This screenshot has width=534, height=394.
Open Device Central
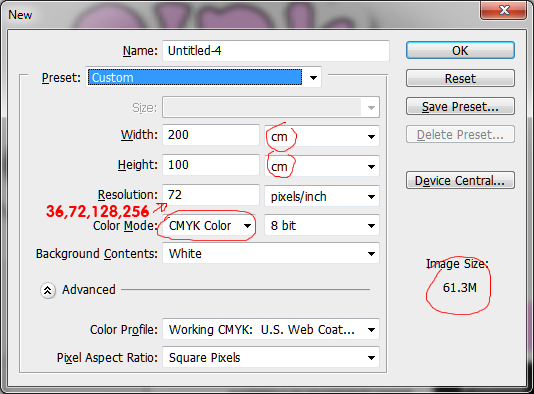460,180
